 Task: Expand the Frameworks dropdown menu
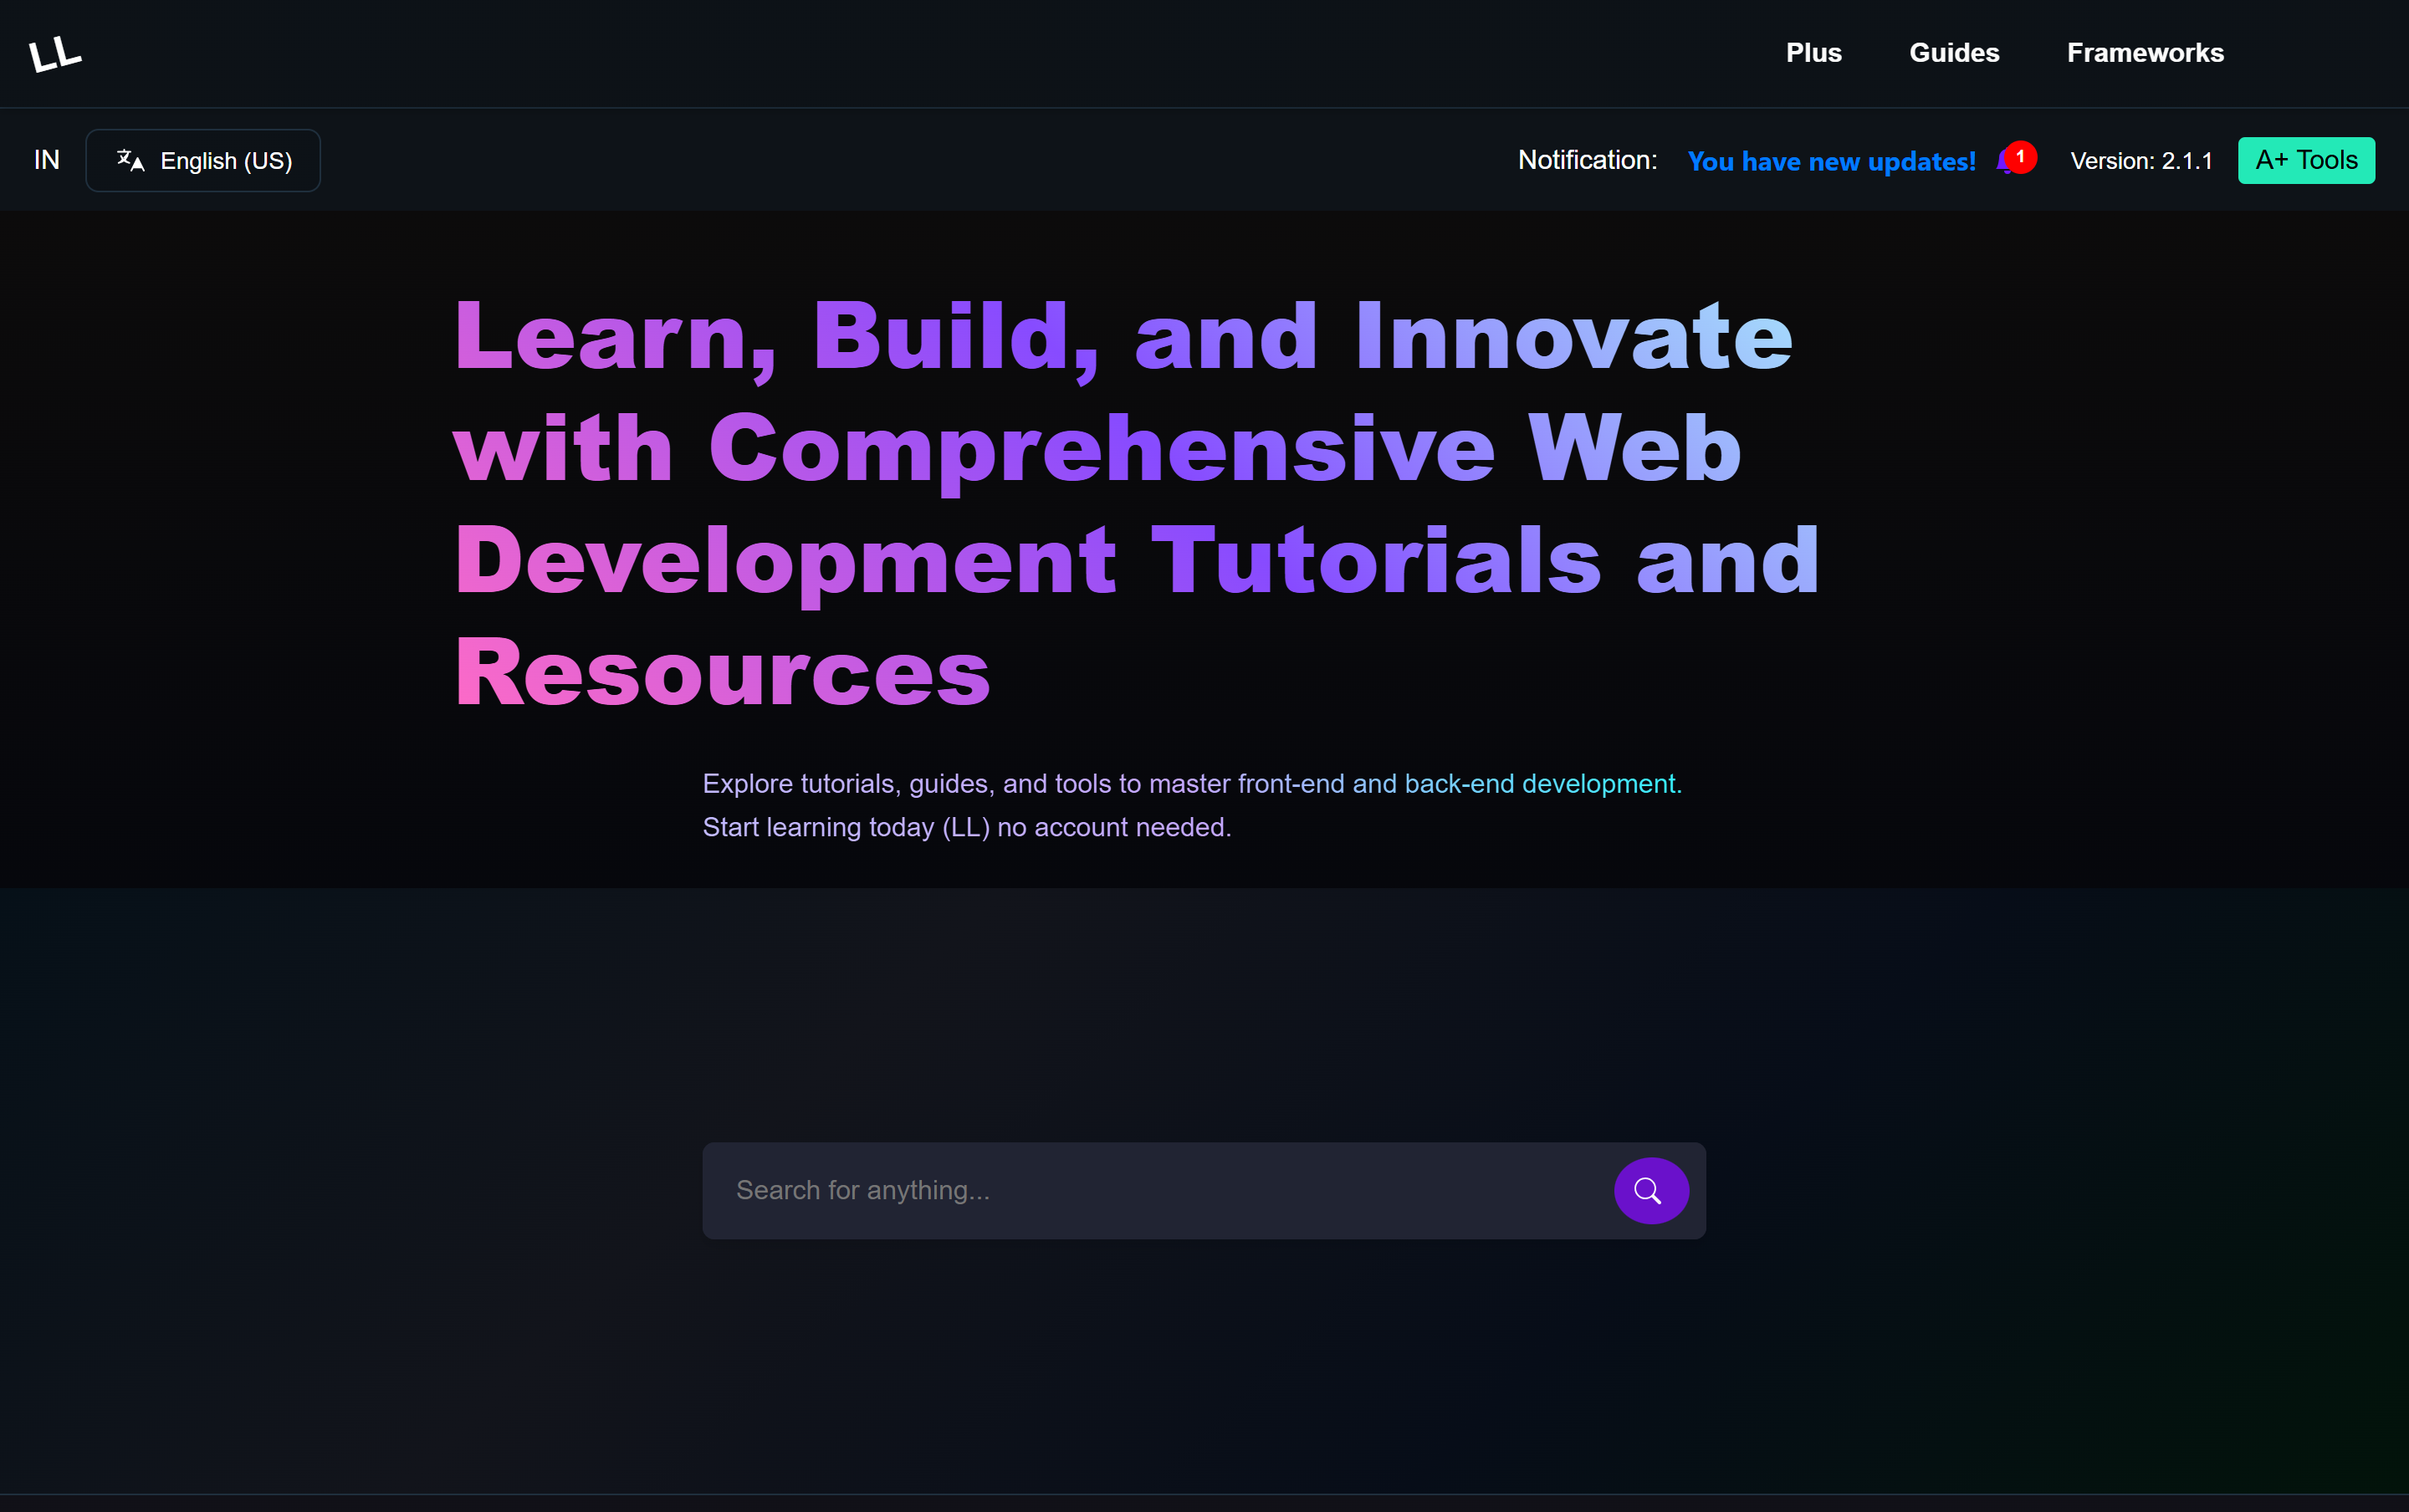tap(2146, 52)
